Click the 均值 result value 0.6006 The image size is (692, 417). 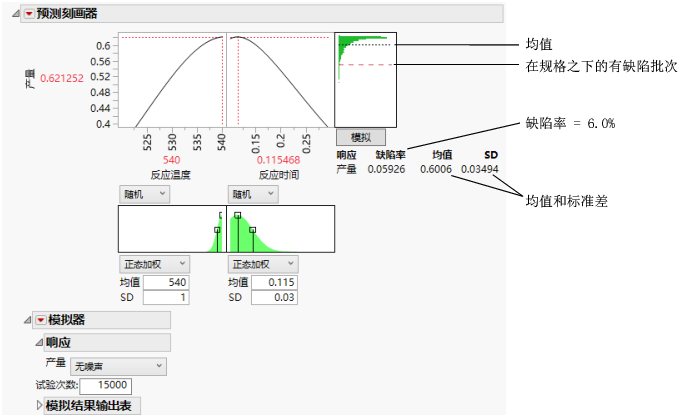pos(436,169)
